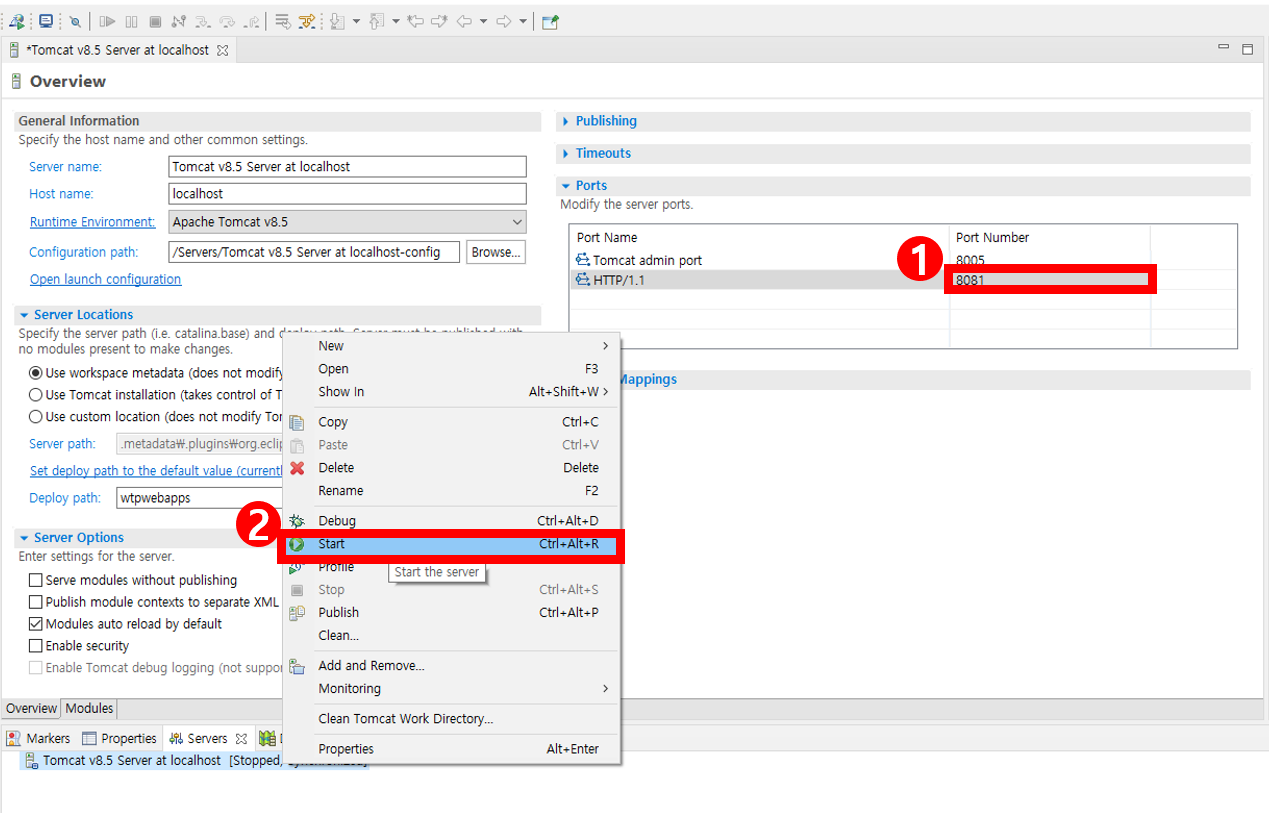Click the Disconnect toolbar icon
The height and width of the screenshot is (813, 1269).
pos(178,21)
